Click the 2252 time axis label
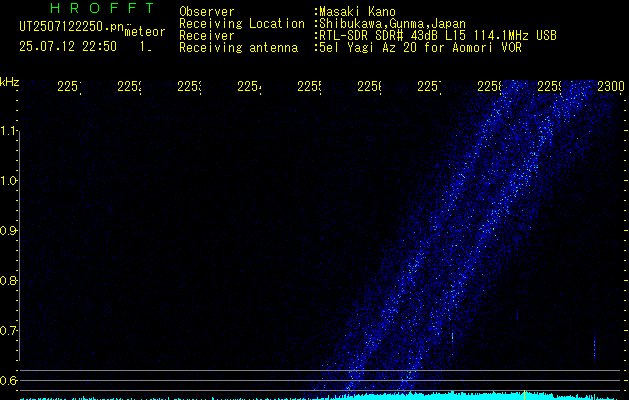This screenshot has height=400, width=629. [129, 86]
